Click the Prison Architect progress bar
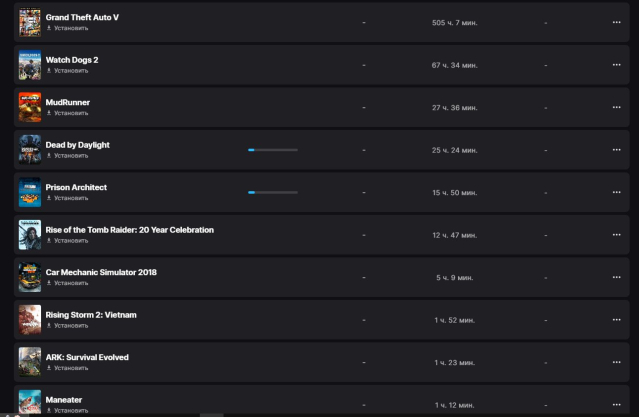 [x=272, y=192]
